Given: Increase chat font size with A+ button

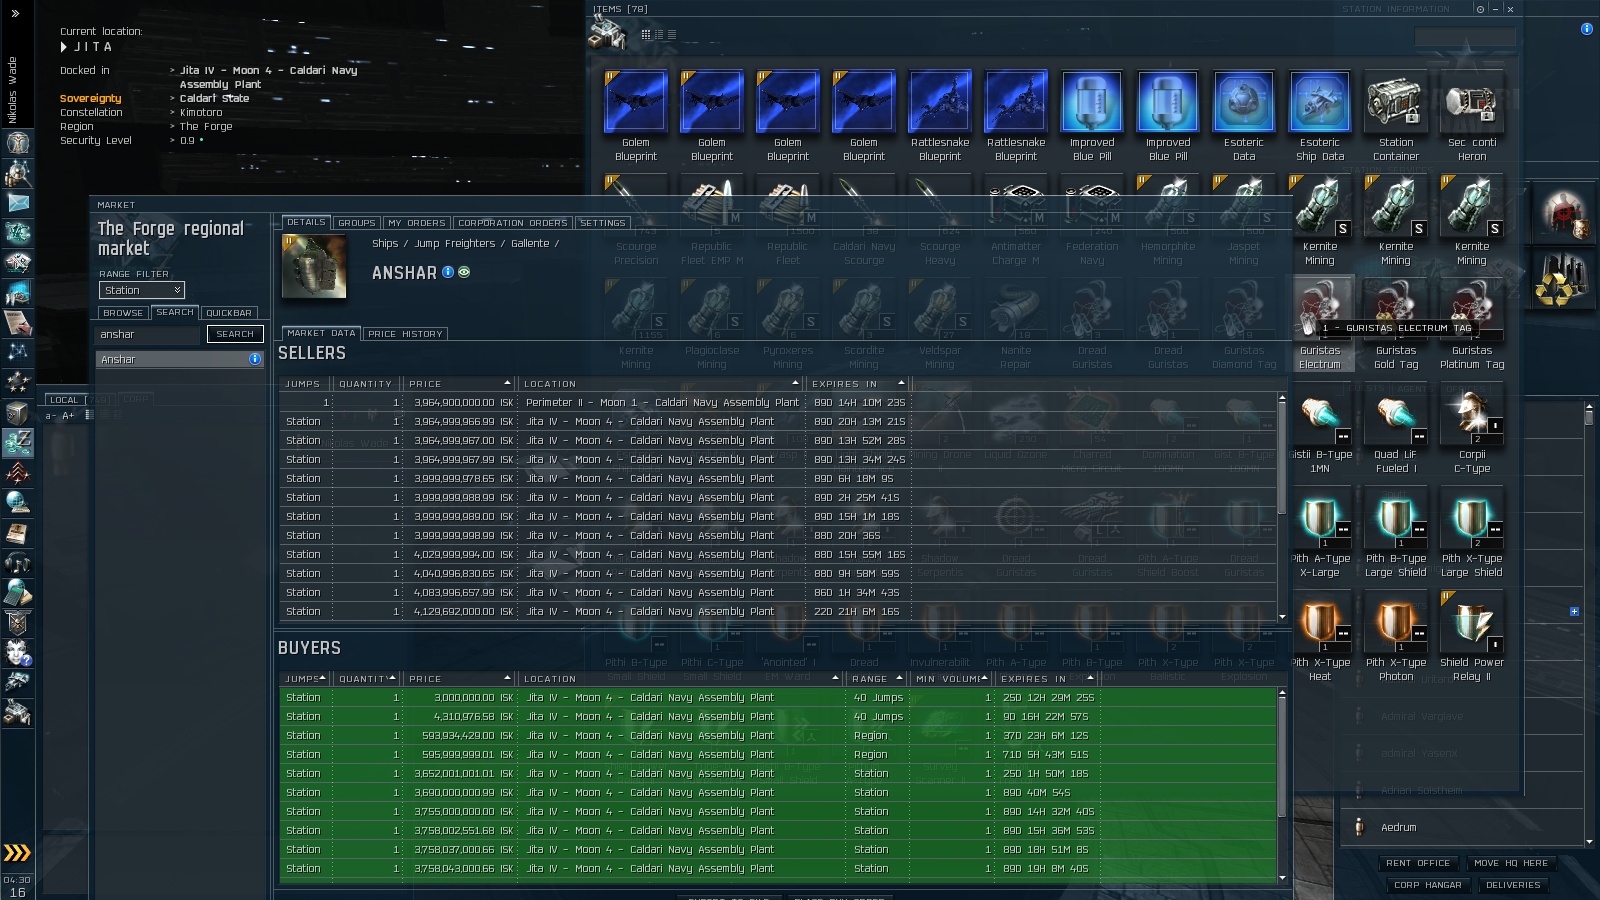Looking at the screenshot, I should click(x=69, y=415).
